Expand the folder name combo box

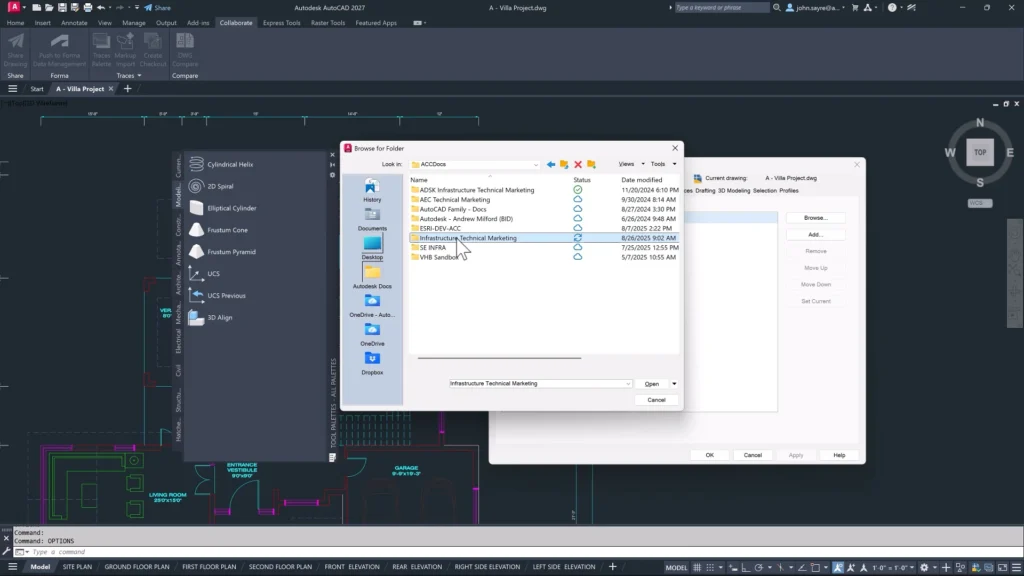pyautogui.click(x=628, y=384)
